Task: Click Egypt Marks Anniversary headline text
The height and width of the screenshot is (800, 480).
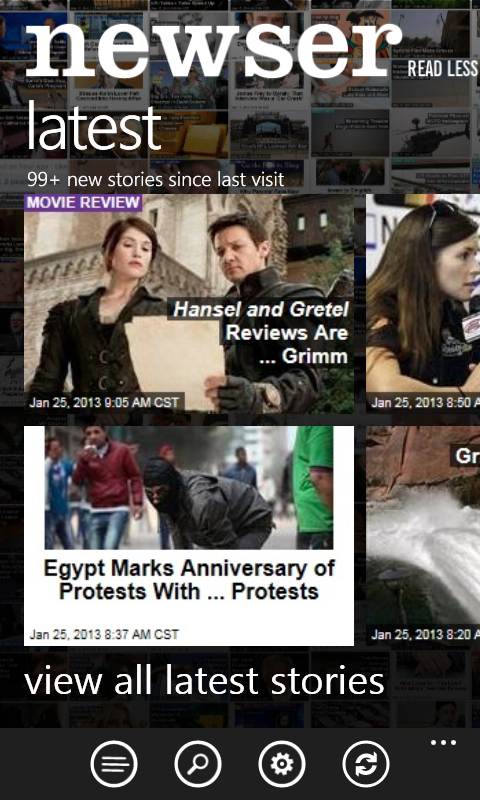Action: click(189, 580)
